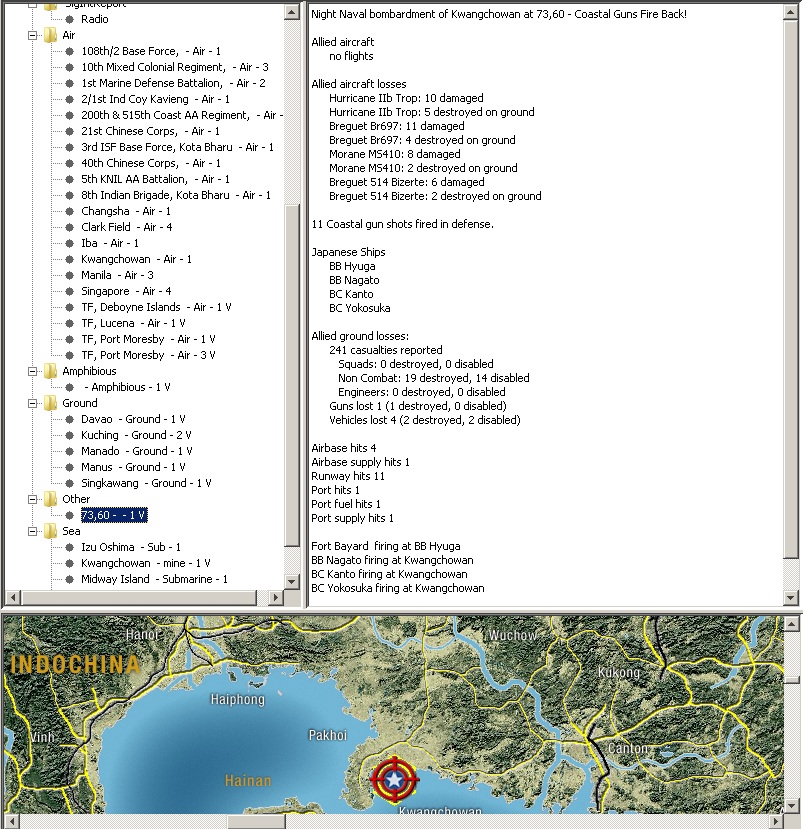The height and width of the screenshot is (829, 803).
Task: Select 40th Chinese Corps air report
Action: tap(151, 163)
